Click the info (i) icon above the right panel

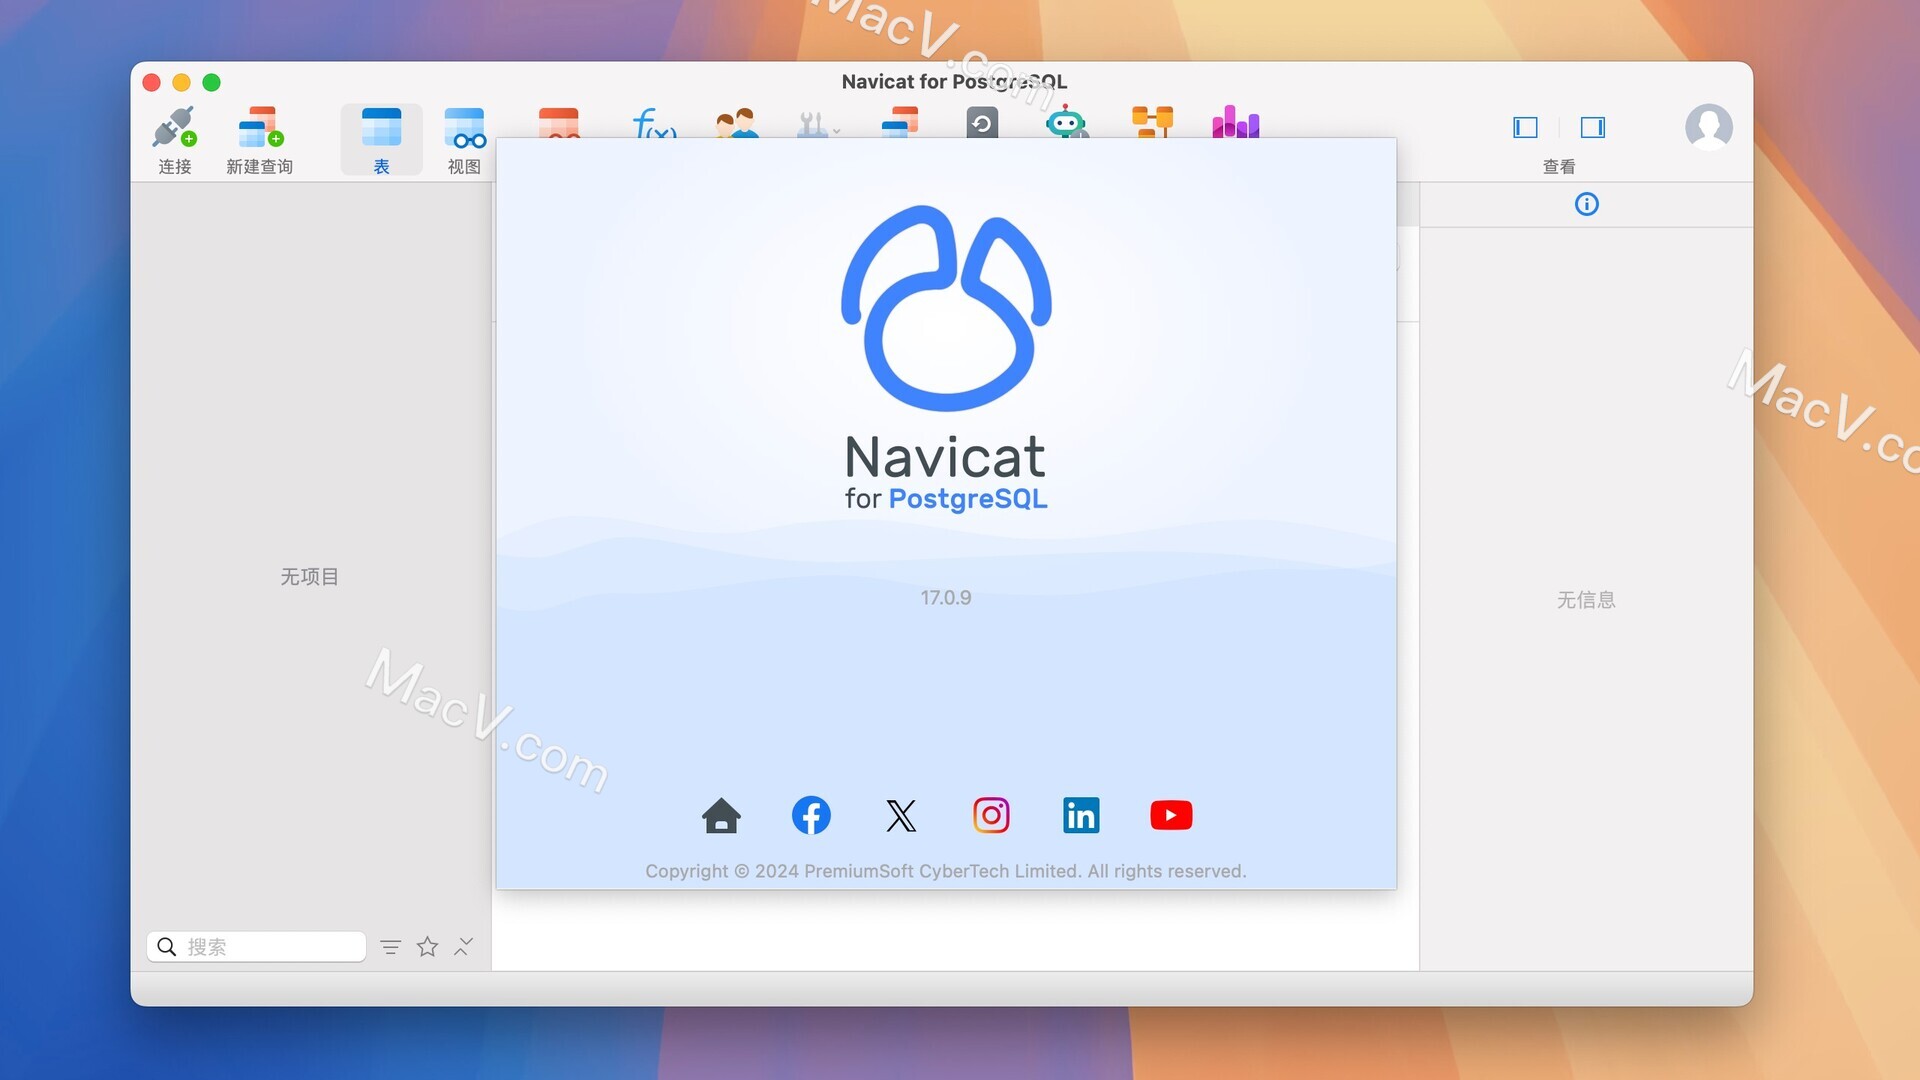coord(1589,204)
